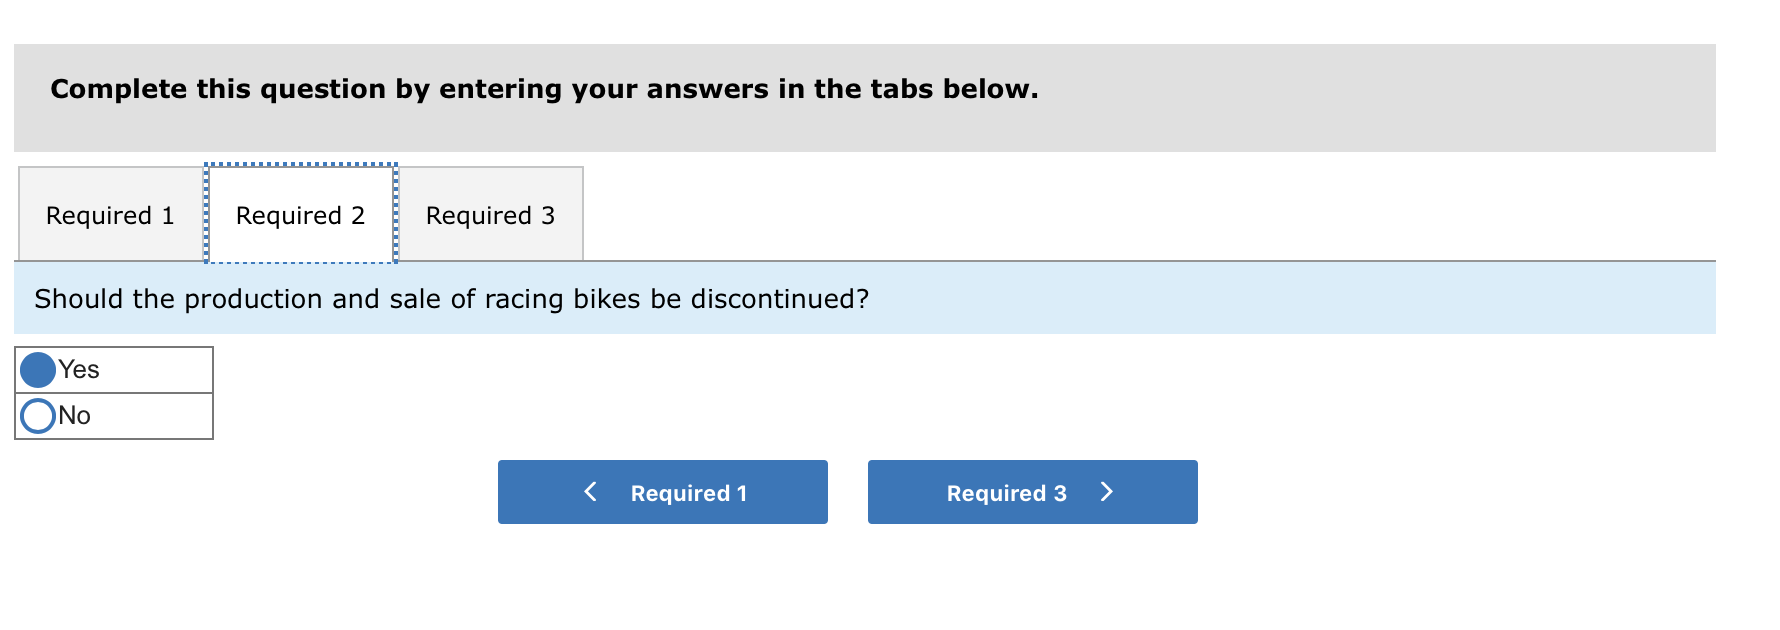Click the word Required in first tab
The height and width of the screenshot is (630, 1780).
(99, 216)
